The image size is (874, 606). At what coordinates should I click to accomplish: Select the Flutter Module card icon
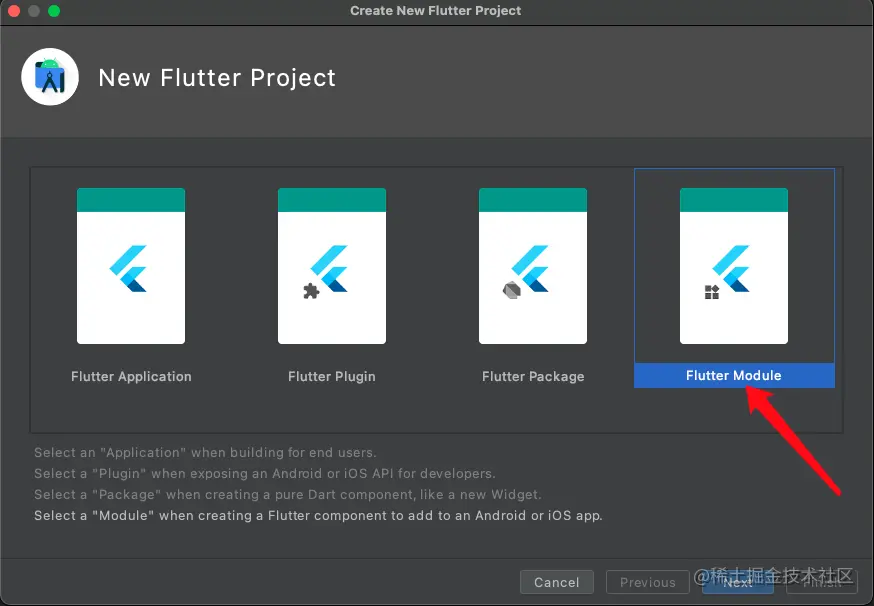(x=734, y=266)
